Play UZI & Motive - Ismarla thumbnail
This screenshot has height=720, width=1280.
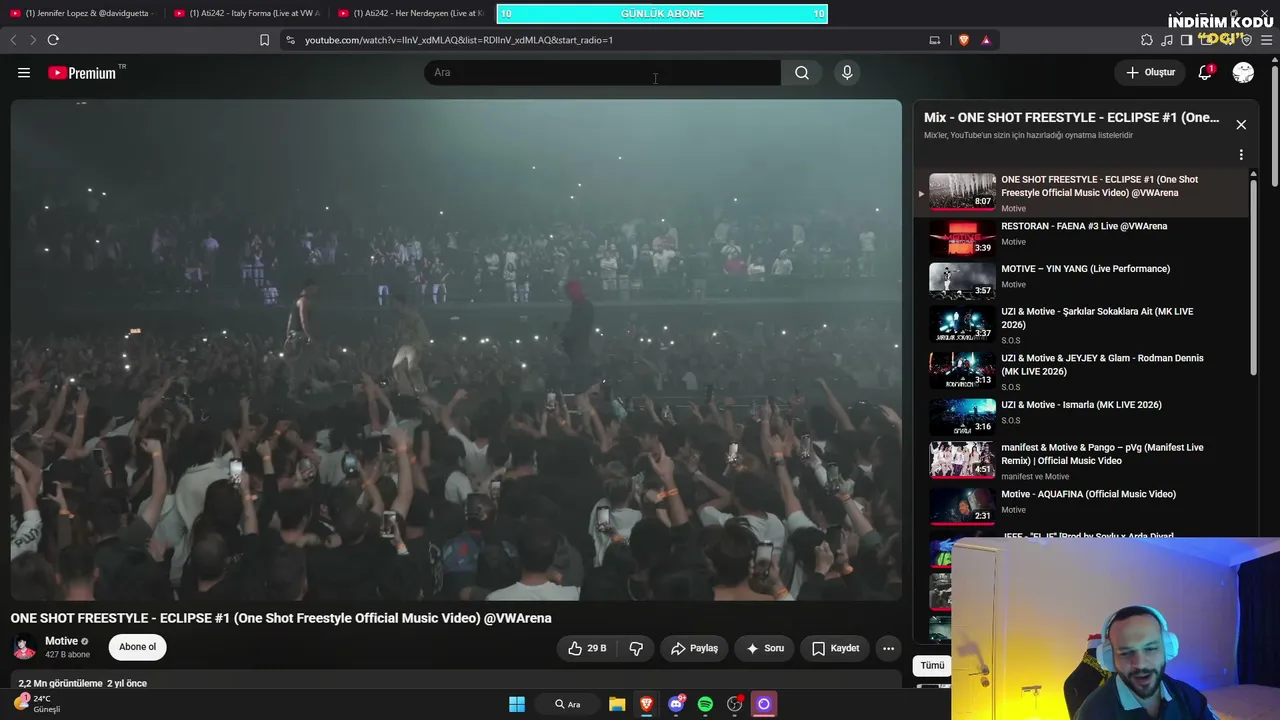point(962,417)
